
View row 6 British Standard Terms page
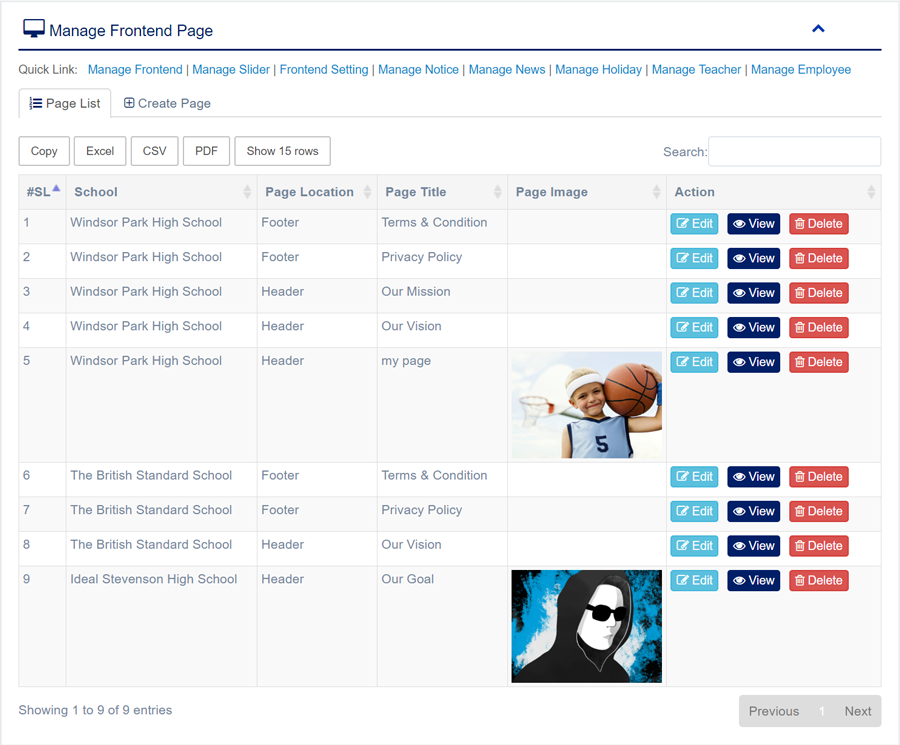[x=754, y=476]
